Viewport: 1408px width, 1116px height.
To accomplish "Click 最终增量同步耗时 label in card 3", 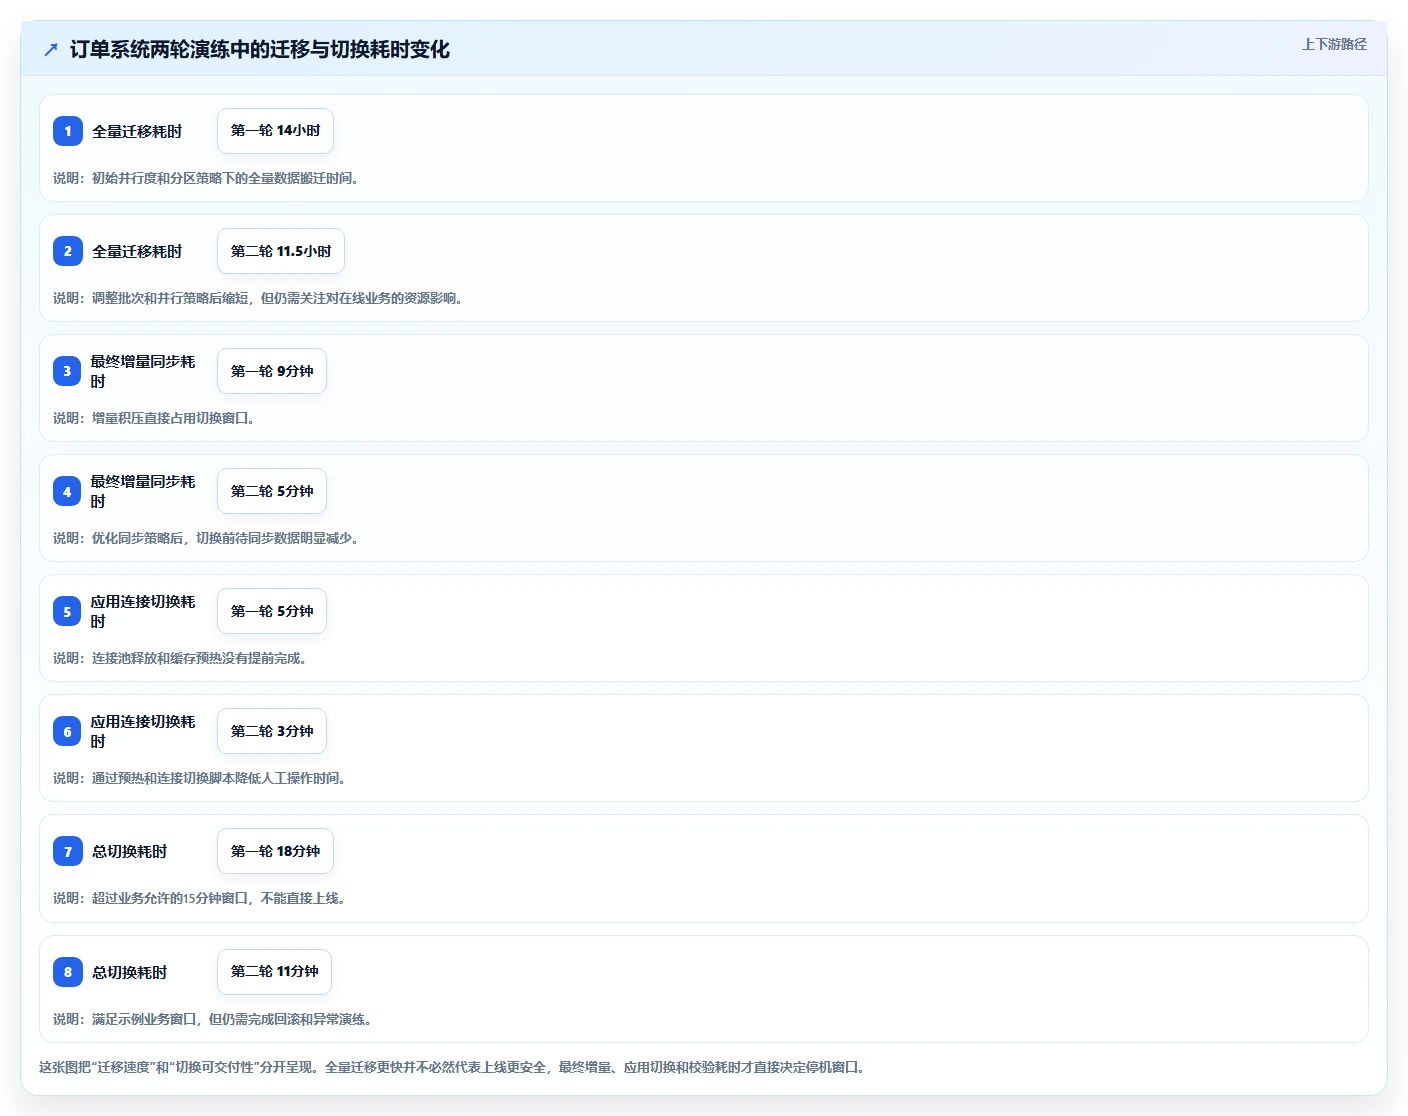I will tap(143, 371).
